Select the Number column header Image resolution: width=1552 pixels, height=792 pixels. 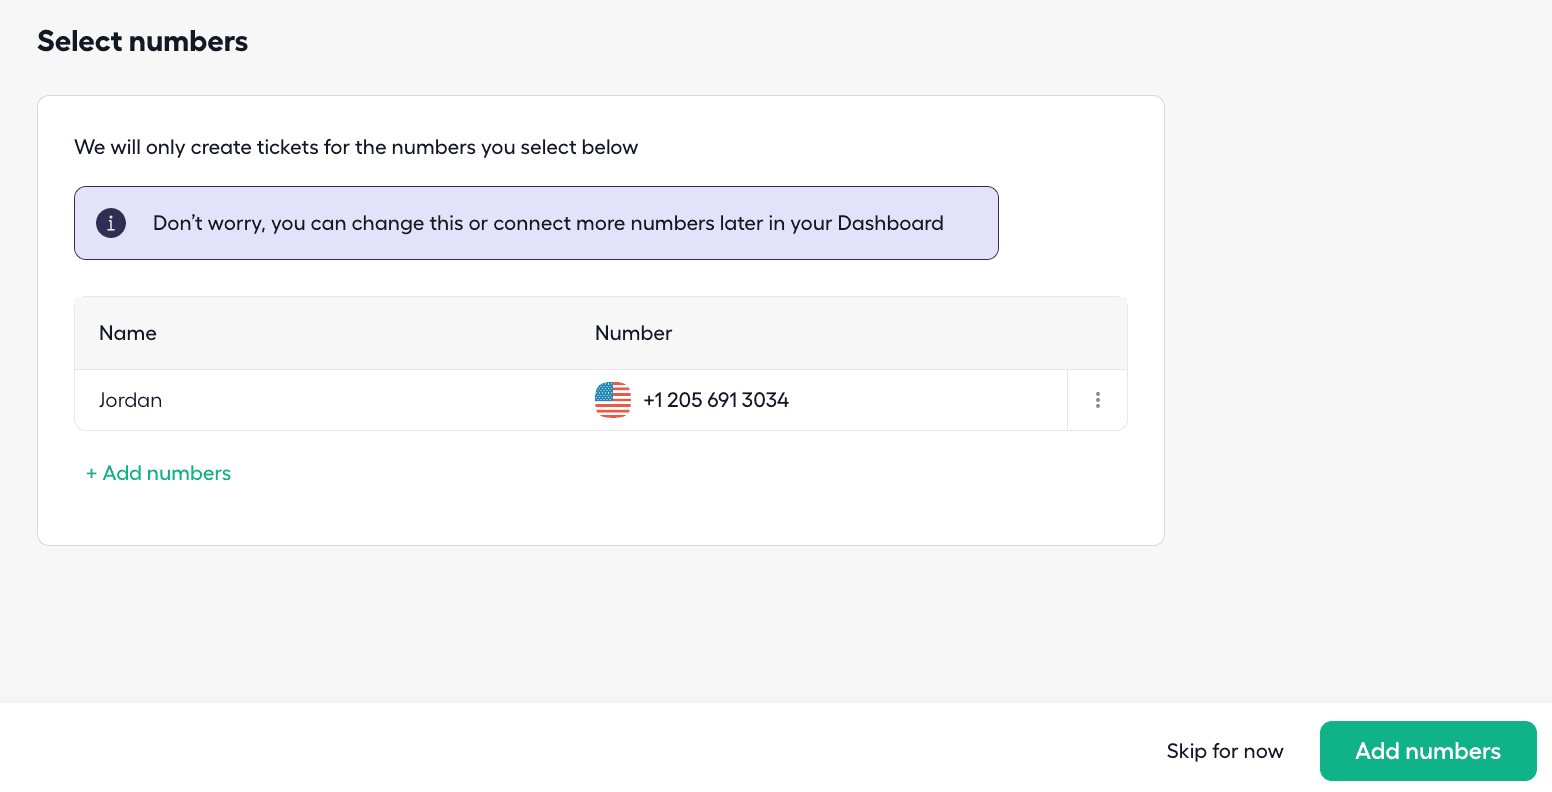click(x=633, y=333)
